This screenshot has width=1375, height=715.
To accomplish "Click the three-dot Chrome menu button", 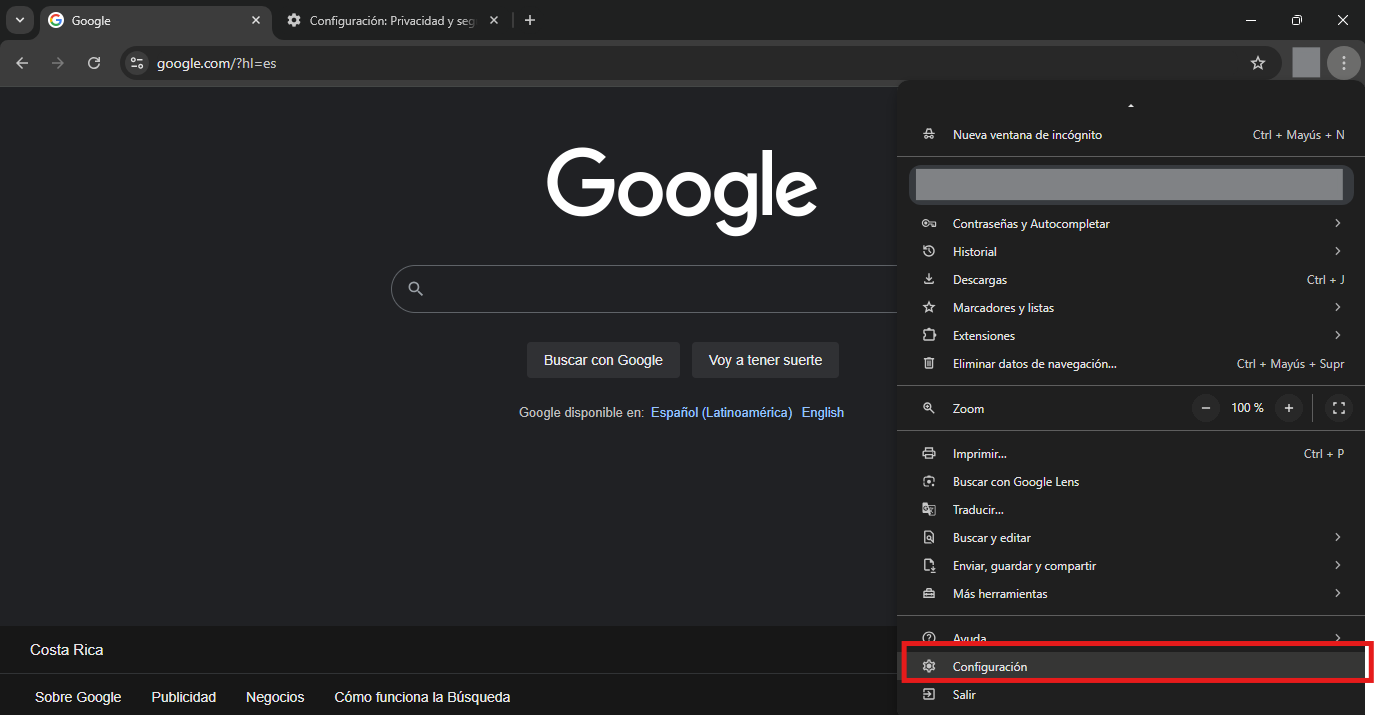I will coord(1344,63).
